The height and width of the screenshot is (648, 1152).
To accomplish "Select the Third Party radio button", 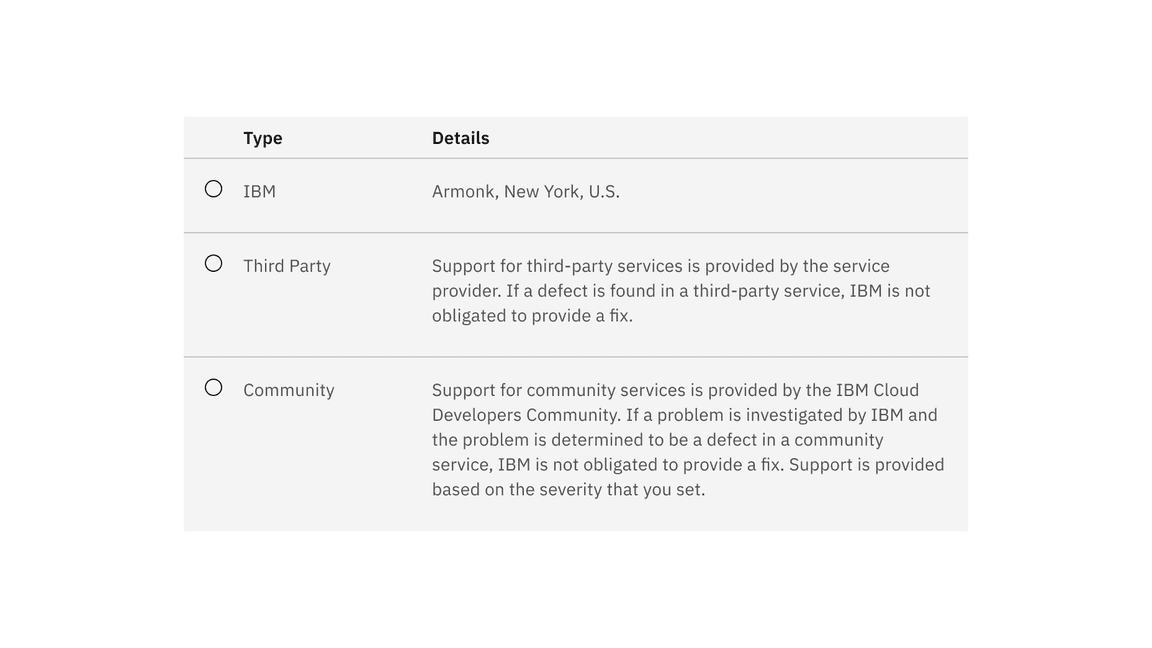I will (x=213, y=263).
